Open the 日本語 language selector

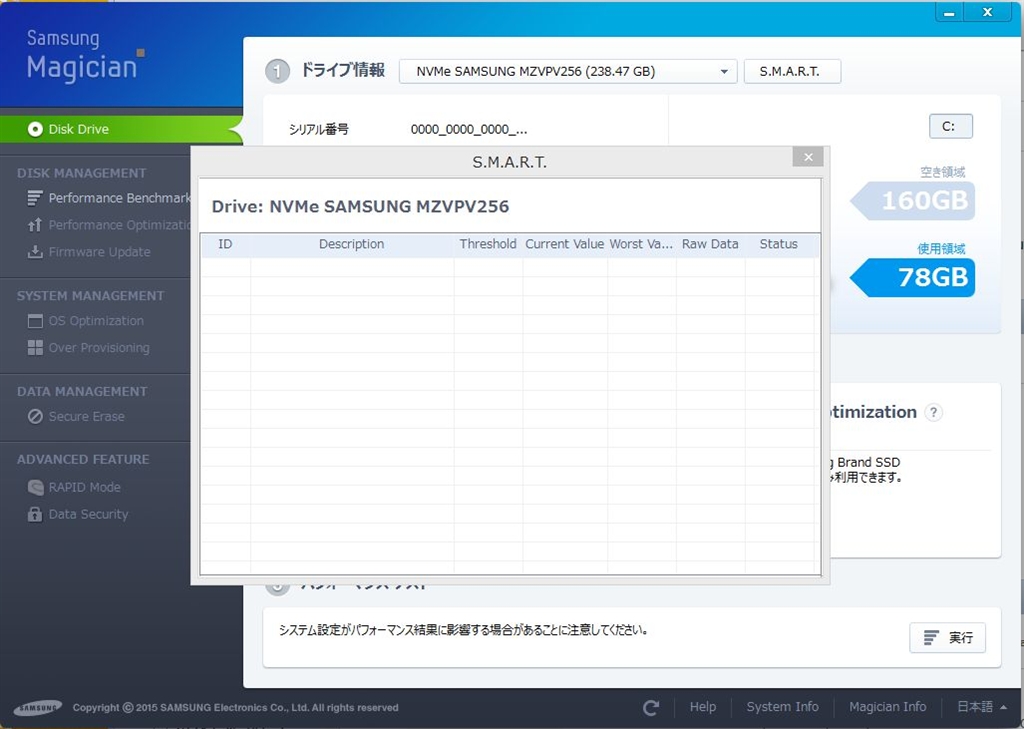[x=982, y=707]
